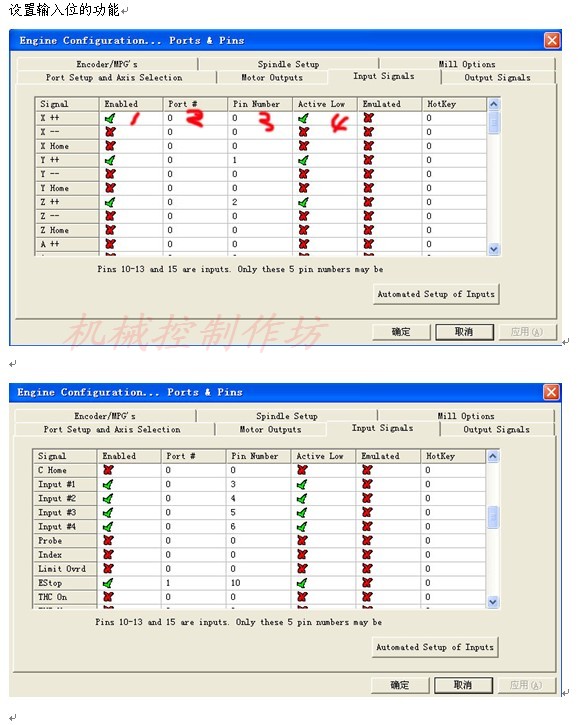Switch to Motor Outputs tab in upper dialog

(272, 78)
